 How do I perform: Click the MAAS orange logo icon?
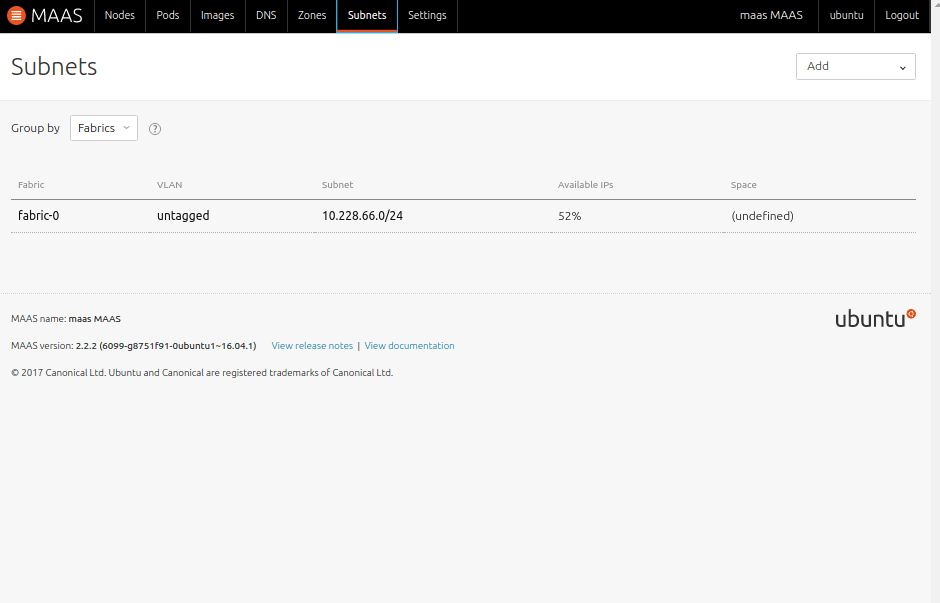pyautogui.click(x=16, y=16)
